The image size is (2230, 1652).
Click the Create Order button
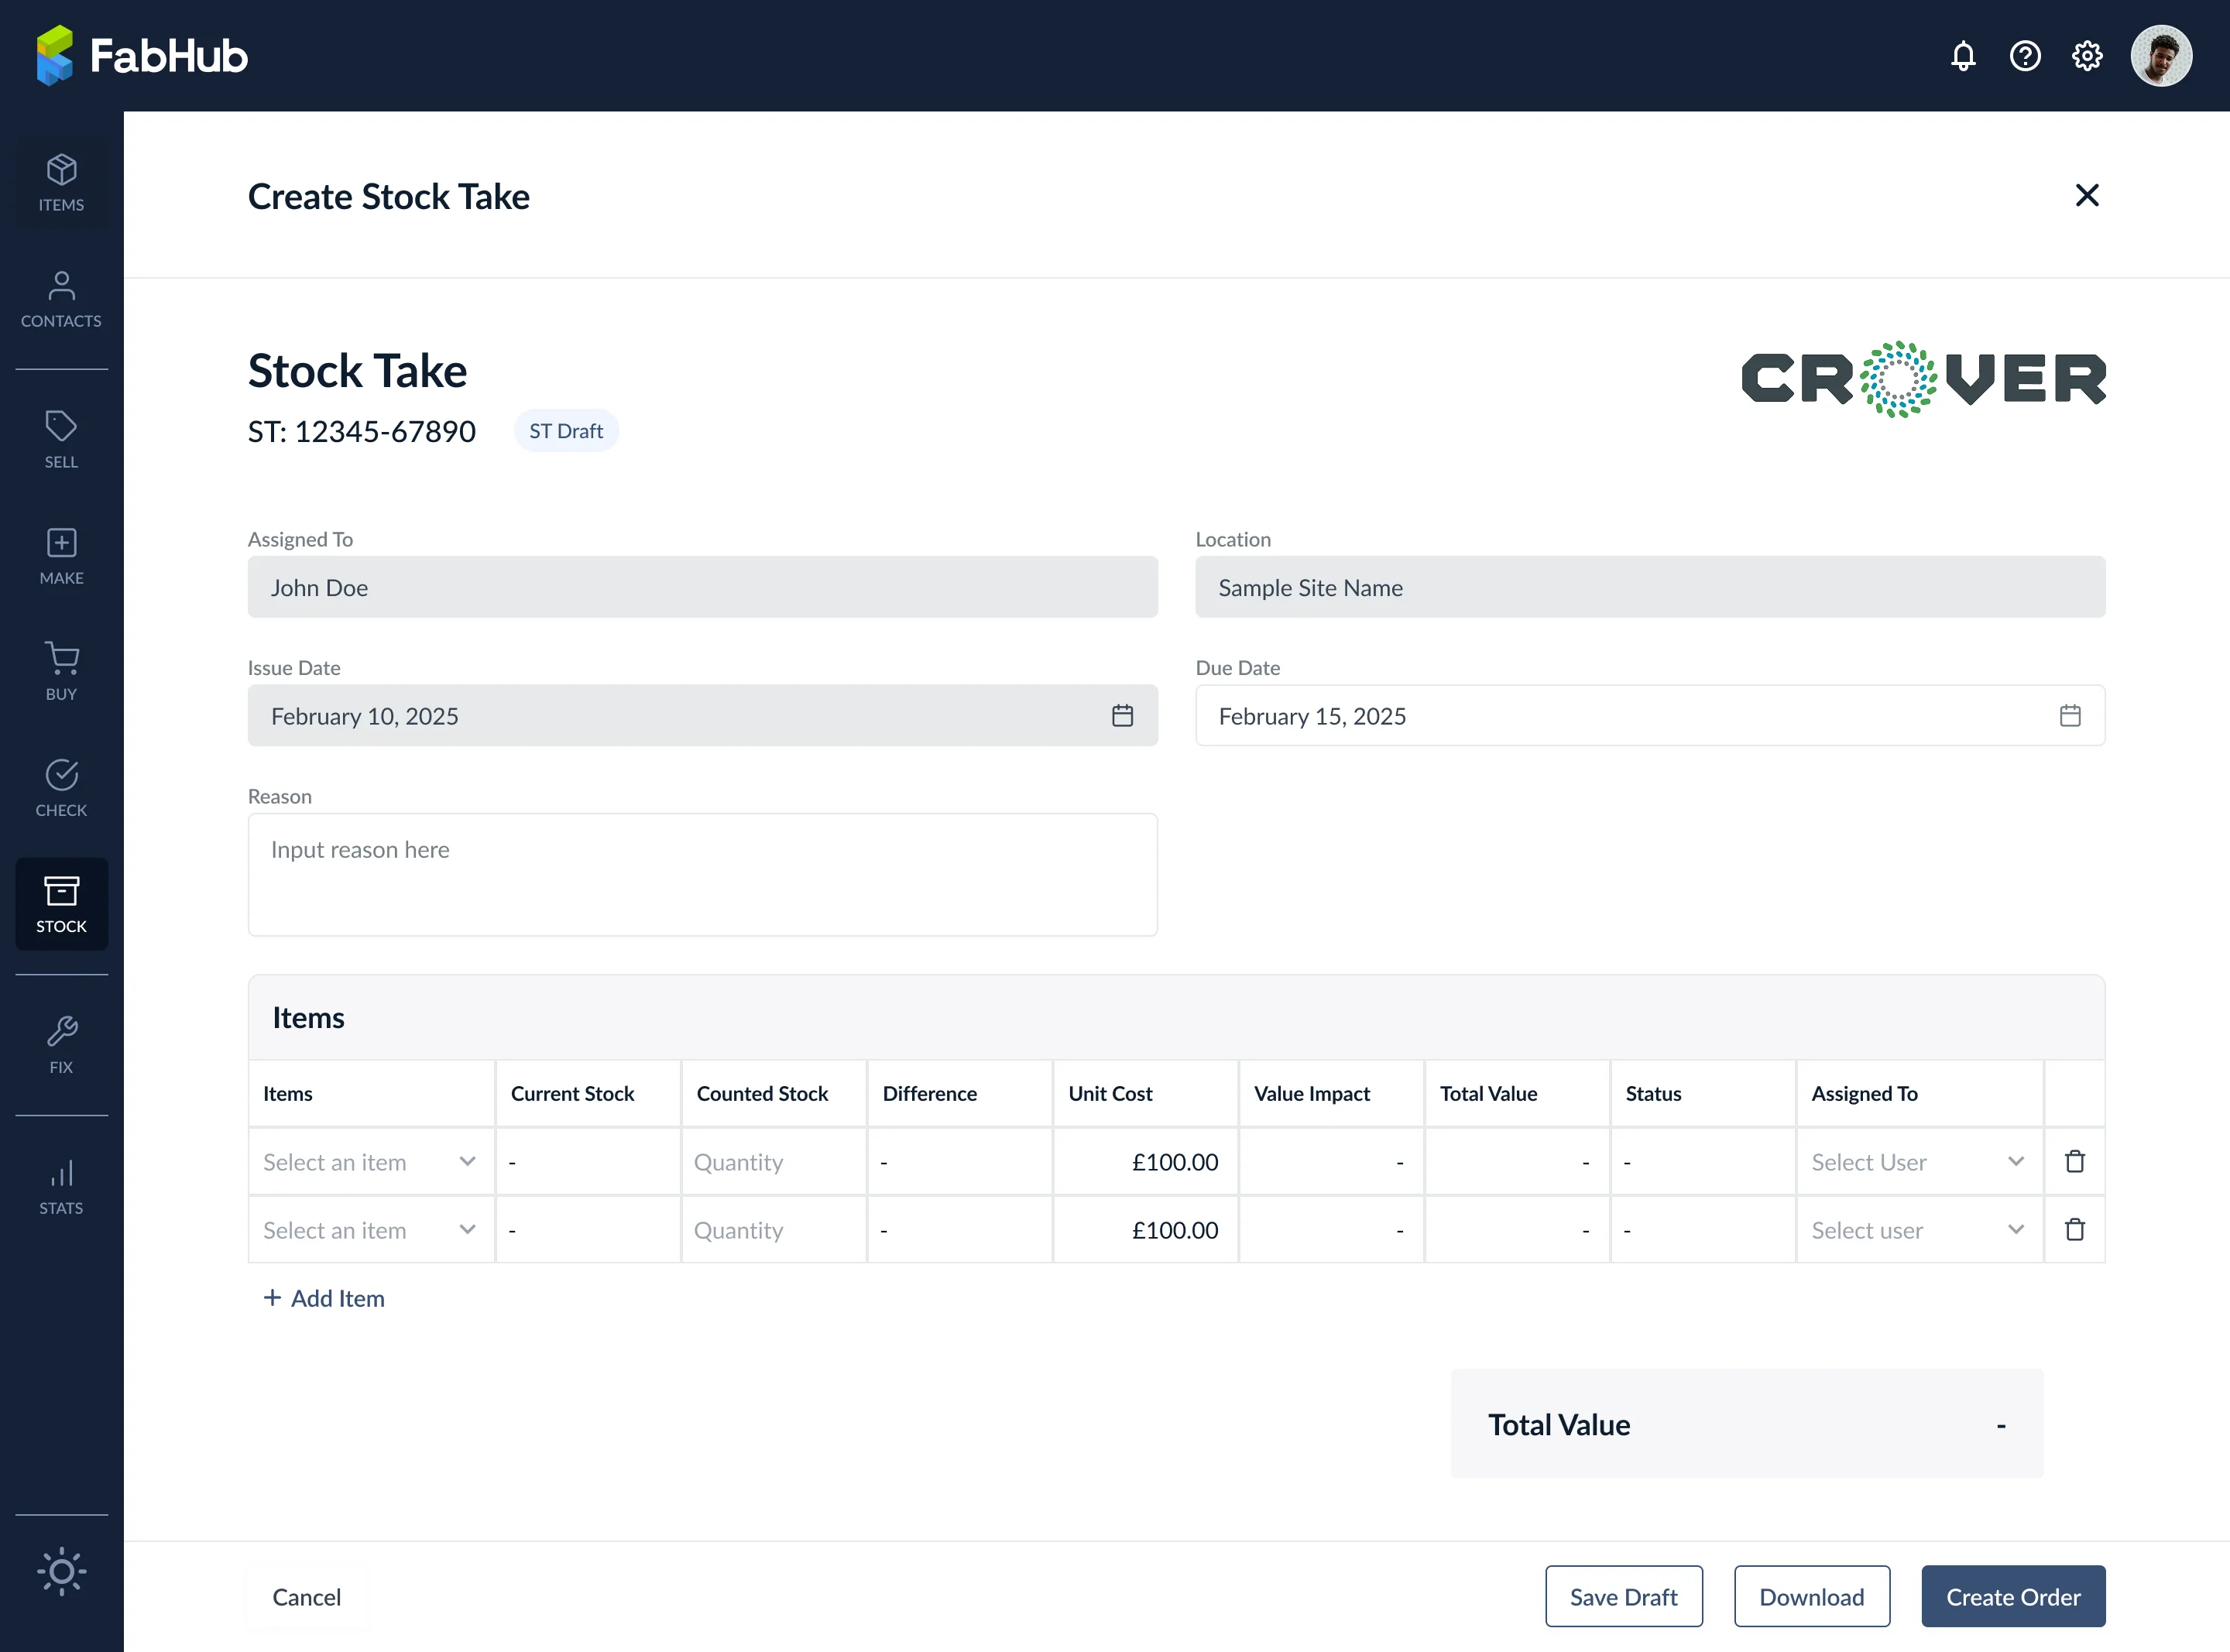tap(2013, 1597)
